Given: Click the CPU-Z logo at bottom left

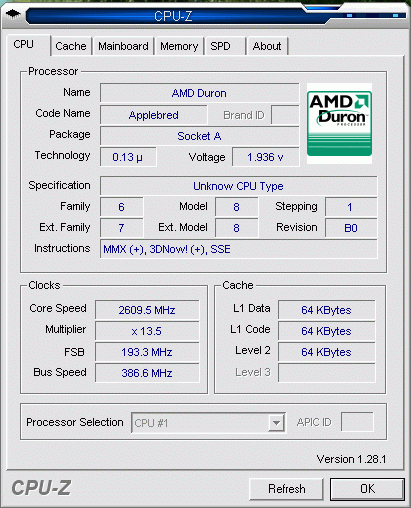Looking at the screenshot, I should pyautogui.click(x=41, y=488).
